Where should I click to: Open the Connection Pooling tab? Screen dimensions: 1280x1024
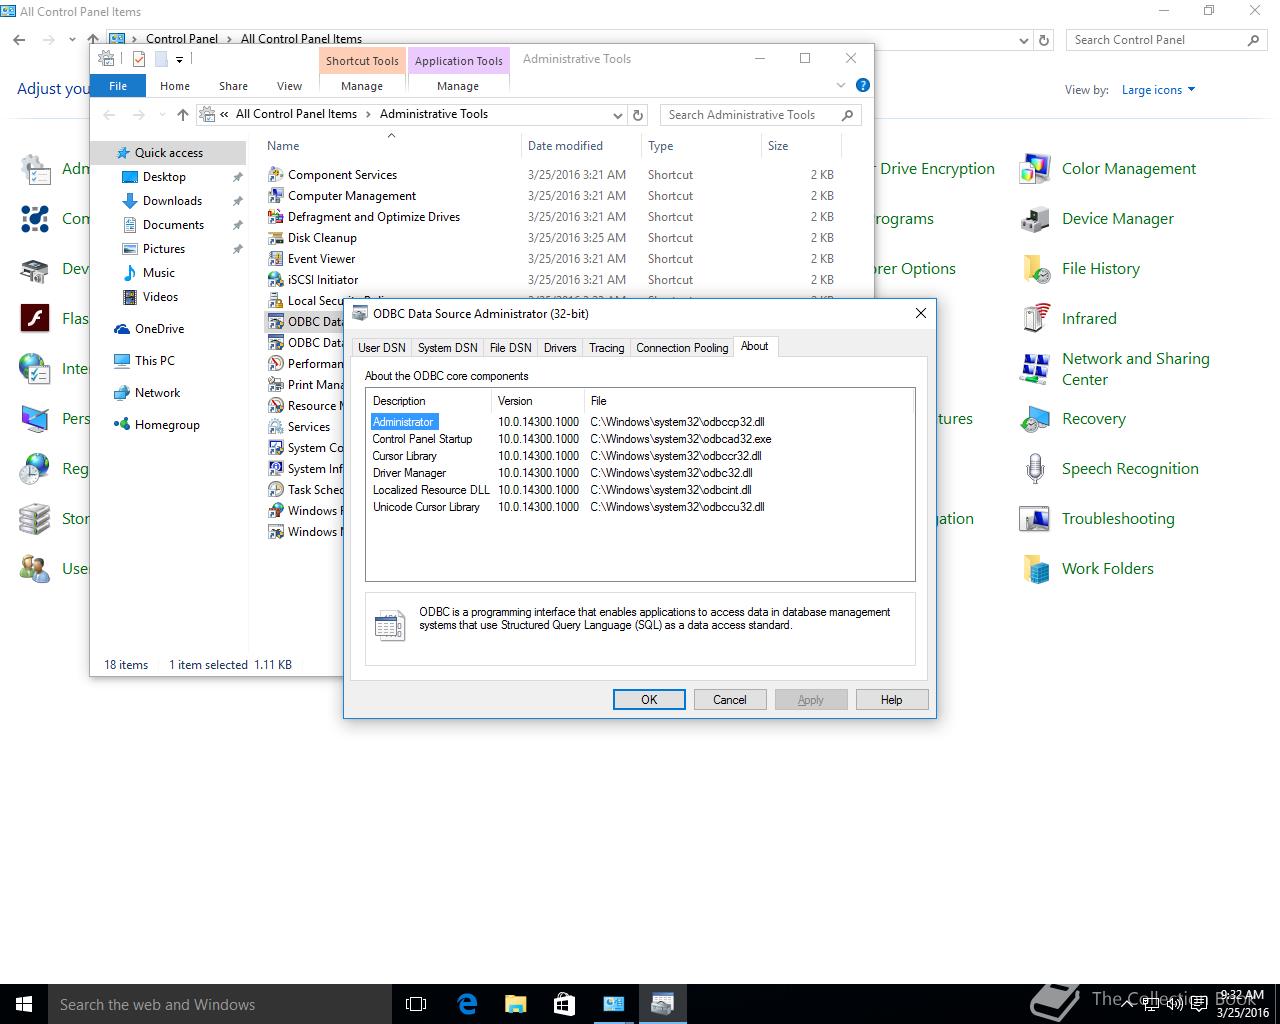[682, 348]
